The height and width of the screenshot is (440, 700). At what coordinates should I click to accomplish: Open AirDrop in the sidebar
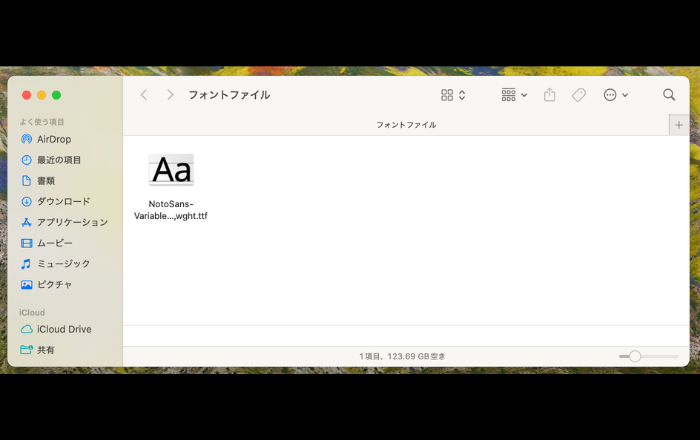click(x=54, y=139)
